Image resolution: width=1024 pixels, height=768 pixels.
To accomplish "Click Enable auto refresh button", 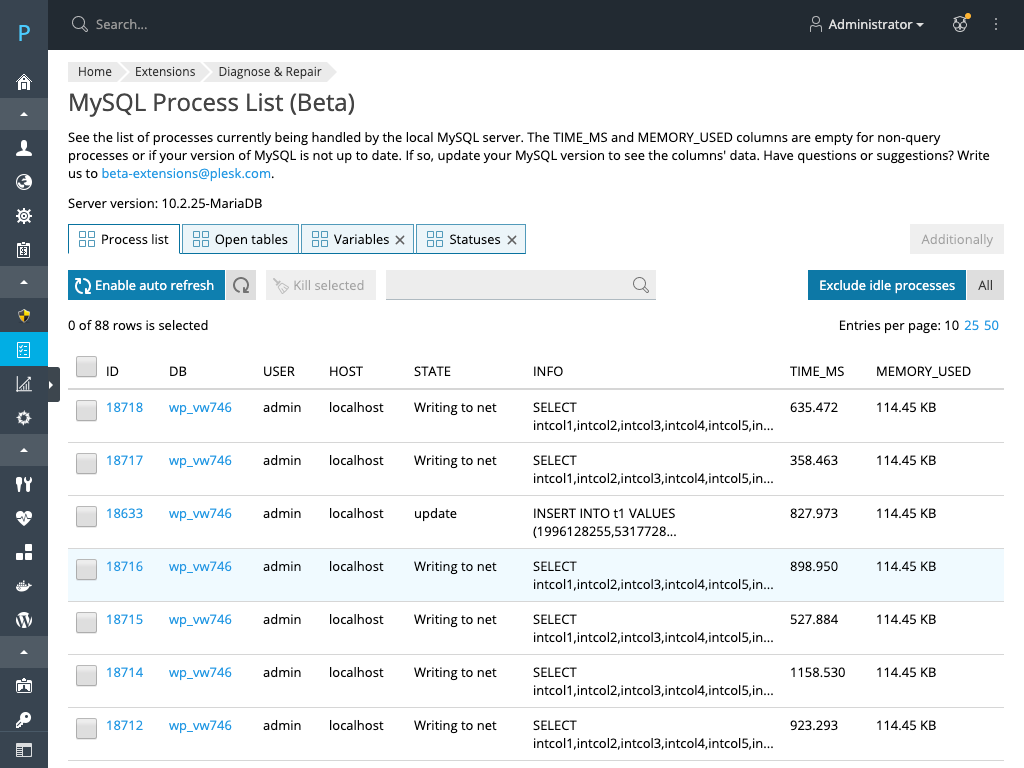I will 146,286.
